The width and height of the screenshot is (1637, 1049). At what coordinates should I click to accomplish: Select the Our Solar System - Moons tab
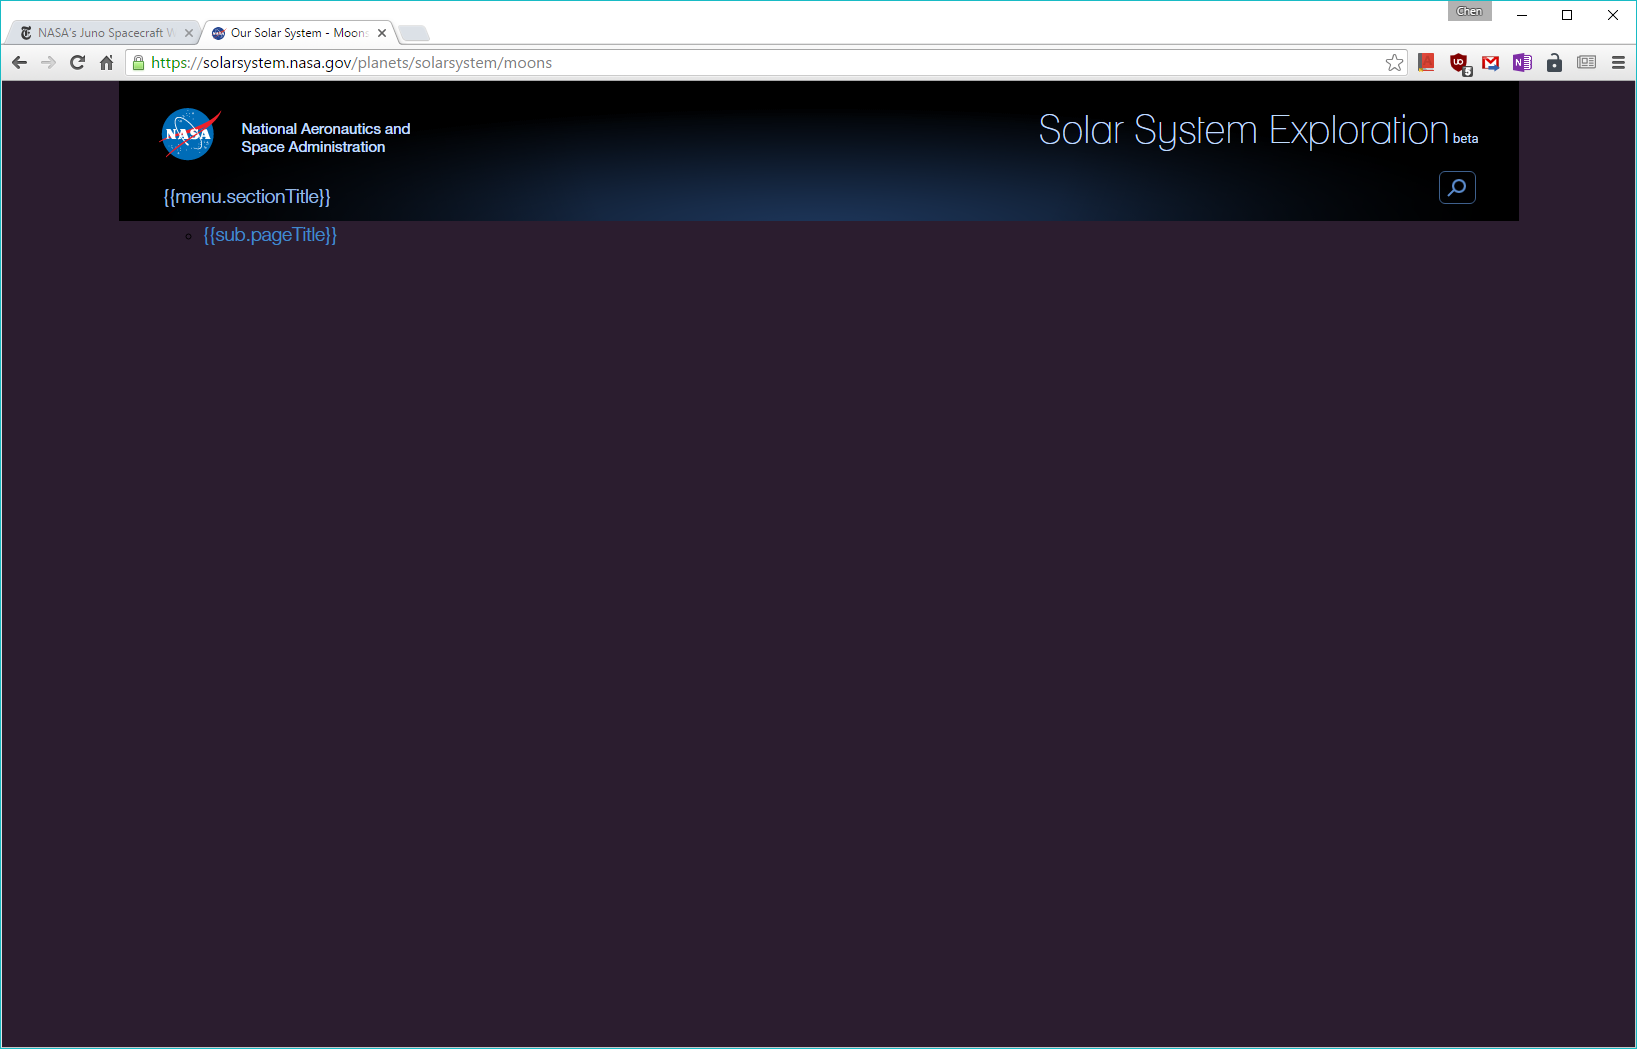pyautogui.click(x=297, y=33)
